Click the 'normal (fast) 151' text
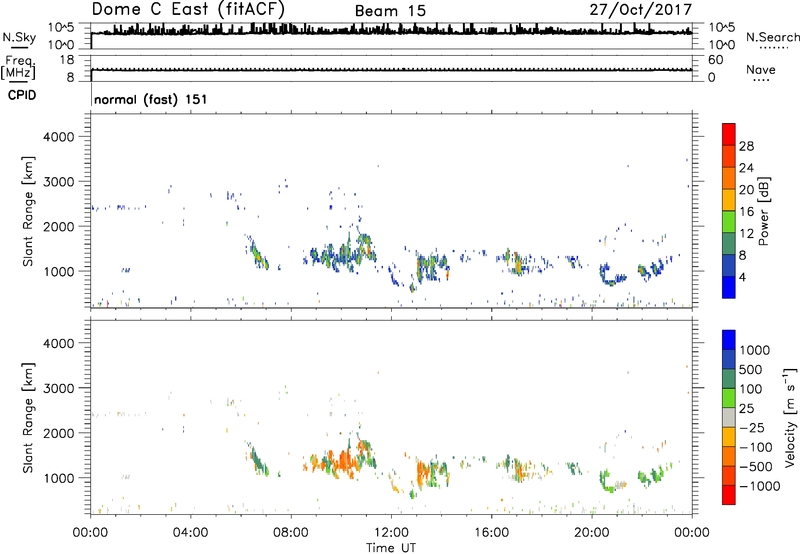The width and height of the screenshot is (800, 554). coord(151,99)
